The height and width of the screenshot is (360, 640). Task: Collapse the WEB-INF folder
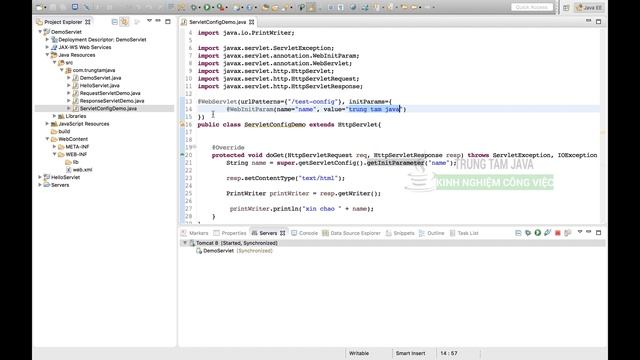pyautogui.click(x=55, y=154)
